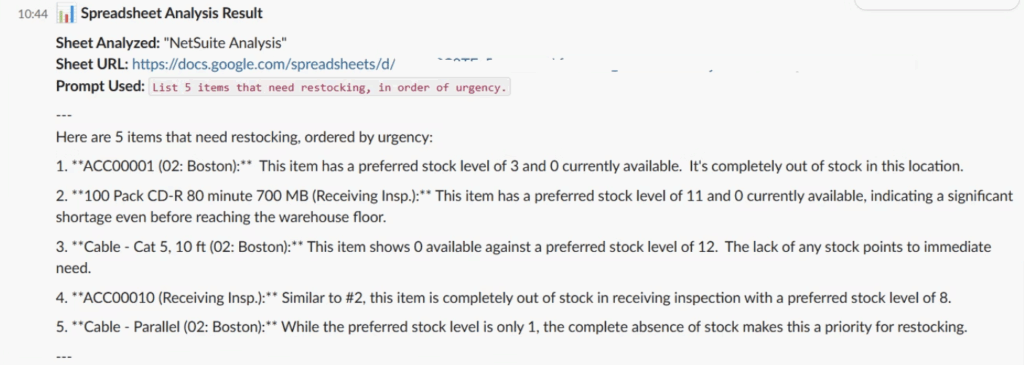Viewport: 1024px width, 365px height.
Task: Click the blurred portion of the sheet URL
Action: 656,65
